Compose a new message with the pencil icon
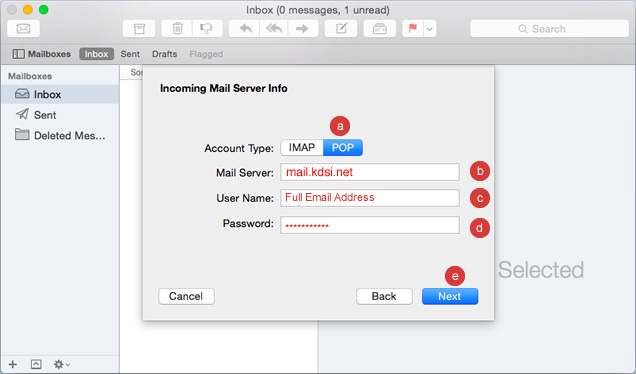Image resolution: width=636 pixels, height=374 pixels. 341,29
